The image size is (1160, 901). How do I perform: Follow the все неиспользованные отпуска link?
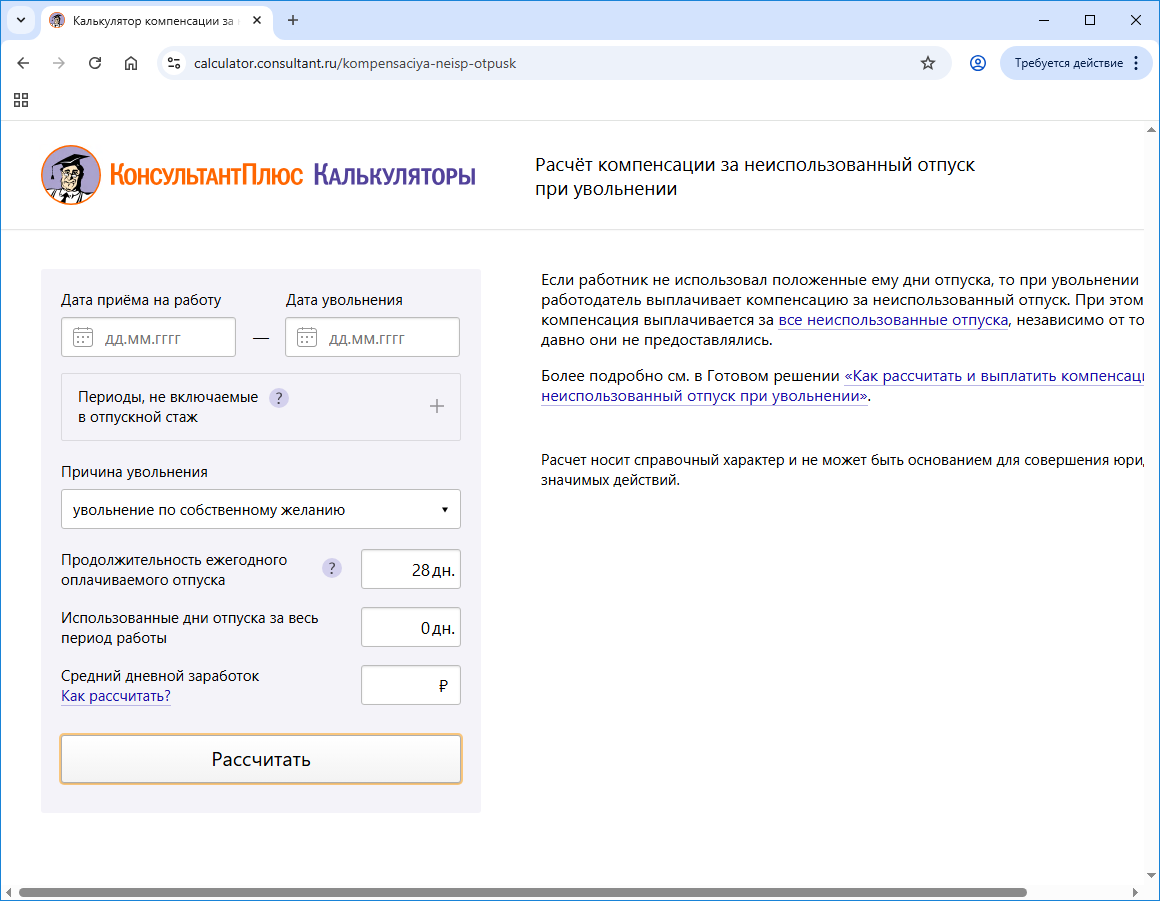pyautogui.click(x=892, y=320)
